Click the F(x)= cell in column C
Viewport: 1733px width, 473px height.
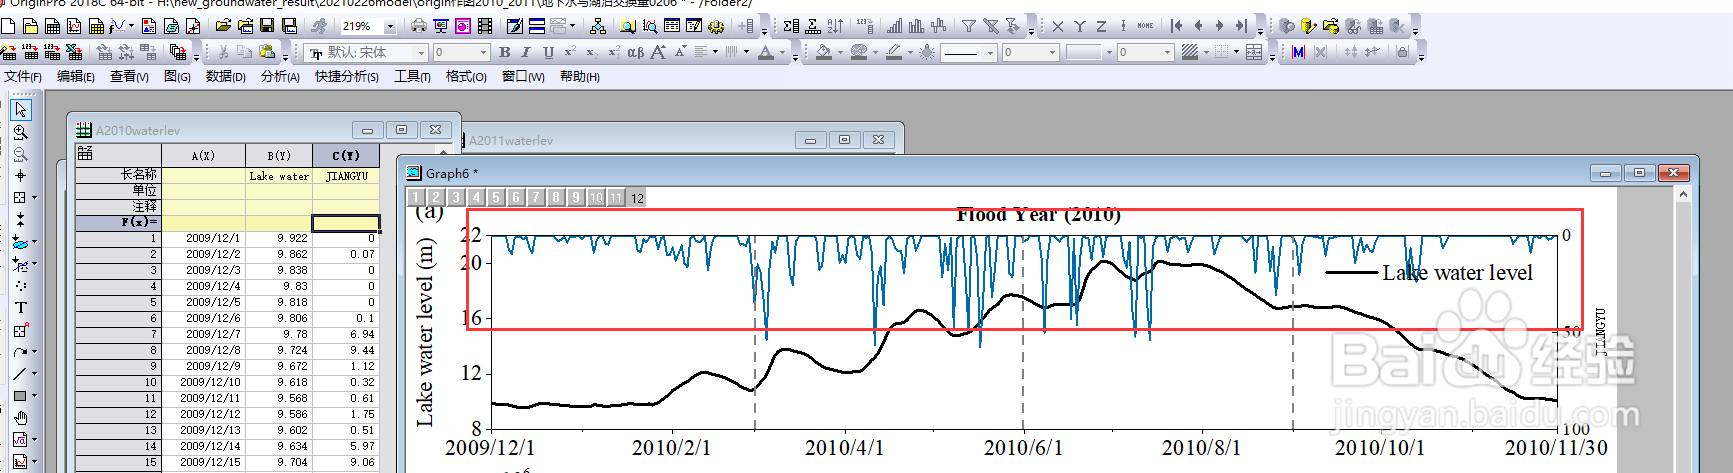pos(346,222)
